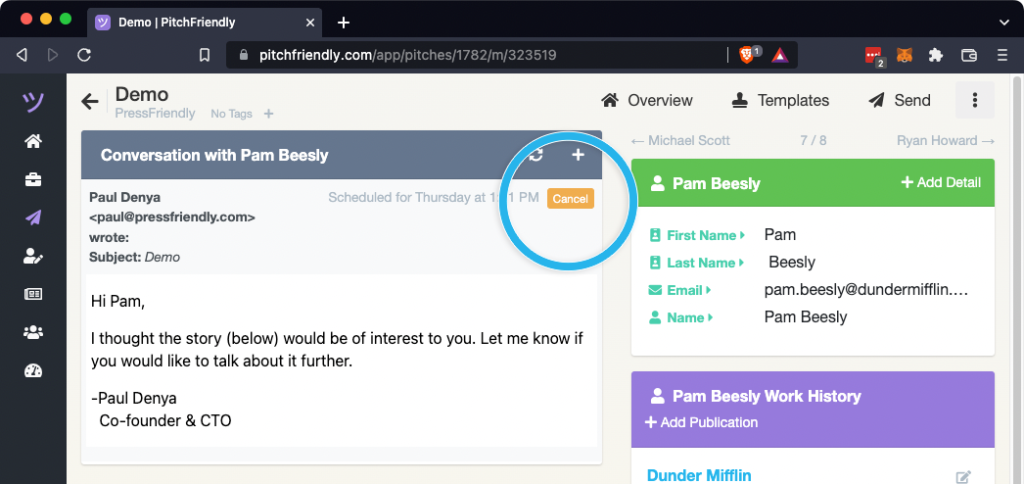This screenshot has height=484, width=1024.
Task: Click the Last Name value Beesly
Action: pyautogui.click(x=792, y=263)
